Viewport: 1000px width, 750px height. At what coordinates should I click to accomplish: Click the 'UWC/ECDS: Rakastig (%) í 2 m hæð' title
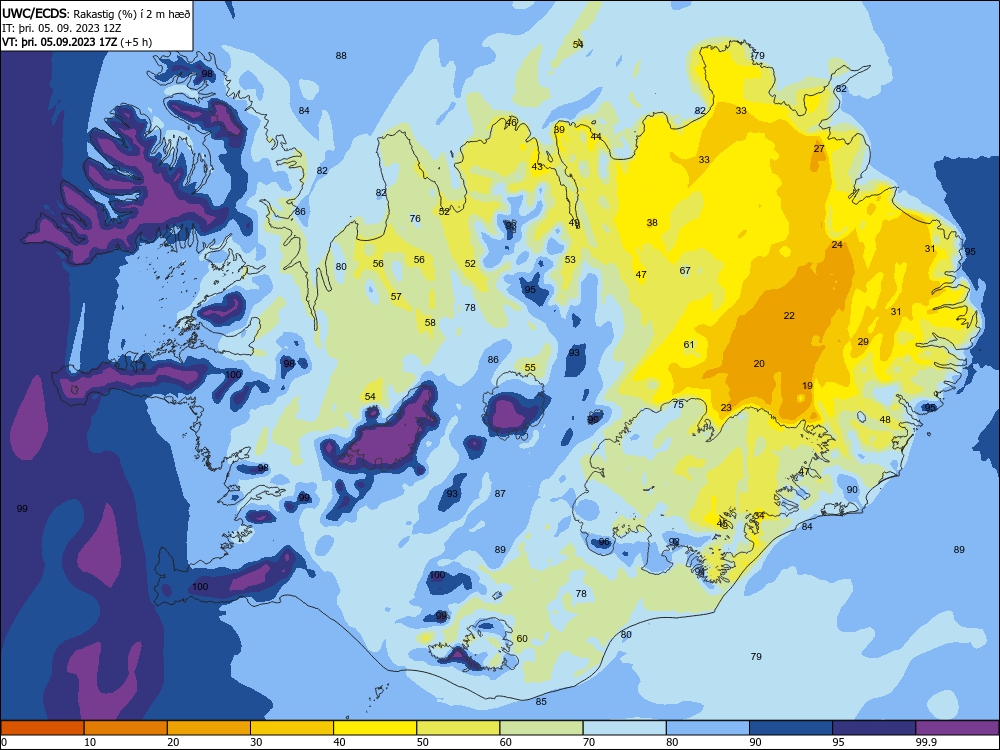tap(96, 13)
